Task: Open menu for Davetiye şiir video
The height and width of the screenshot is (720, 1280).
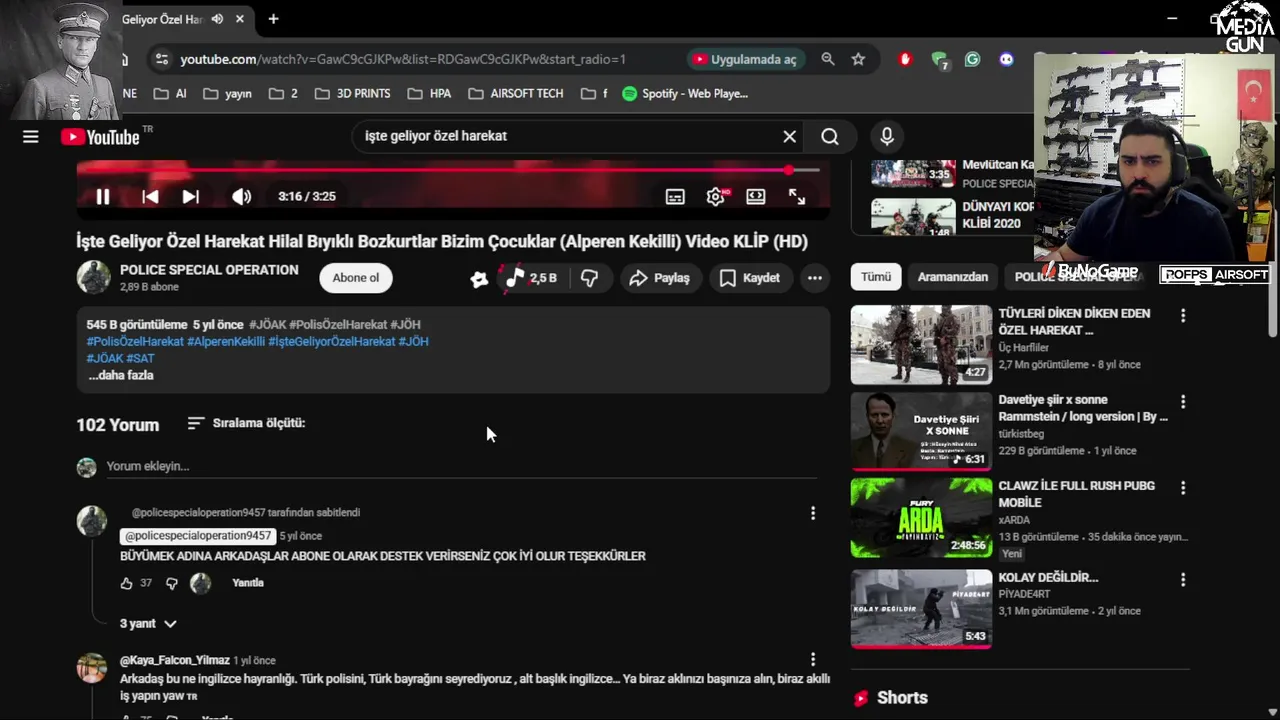Action: [x=1183, y=402]
